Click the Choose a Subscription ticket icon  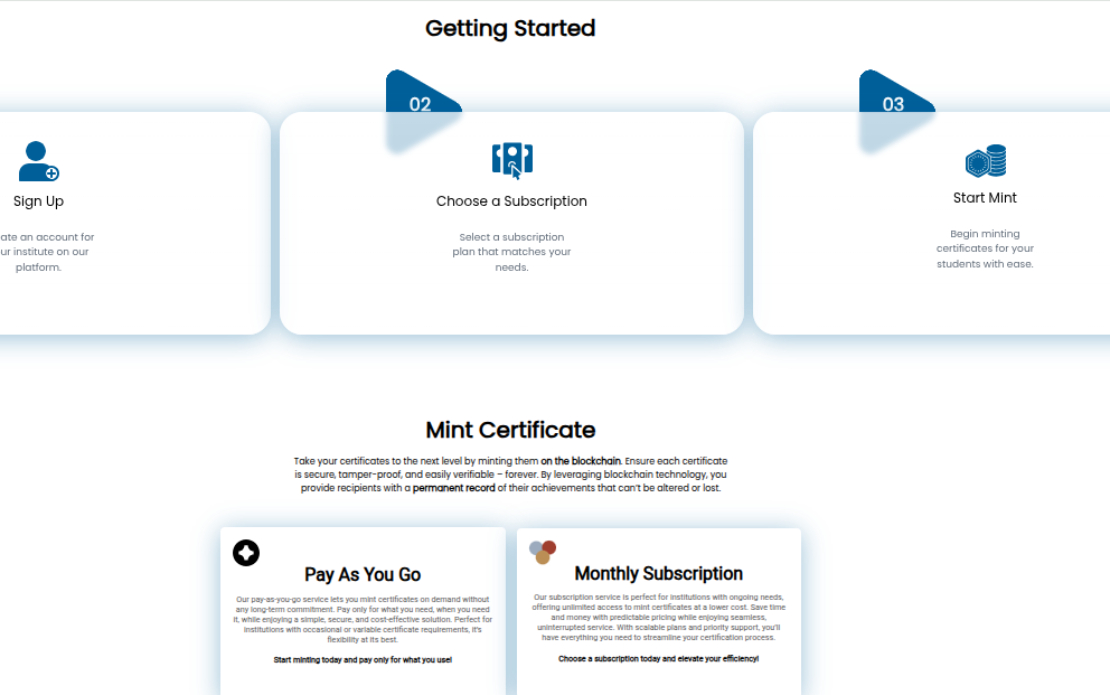[512, 161]
